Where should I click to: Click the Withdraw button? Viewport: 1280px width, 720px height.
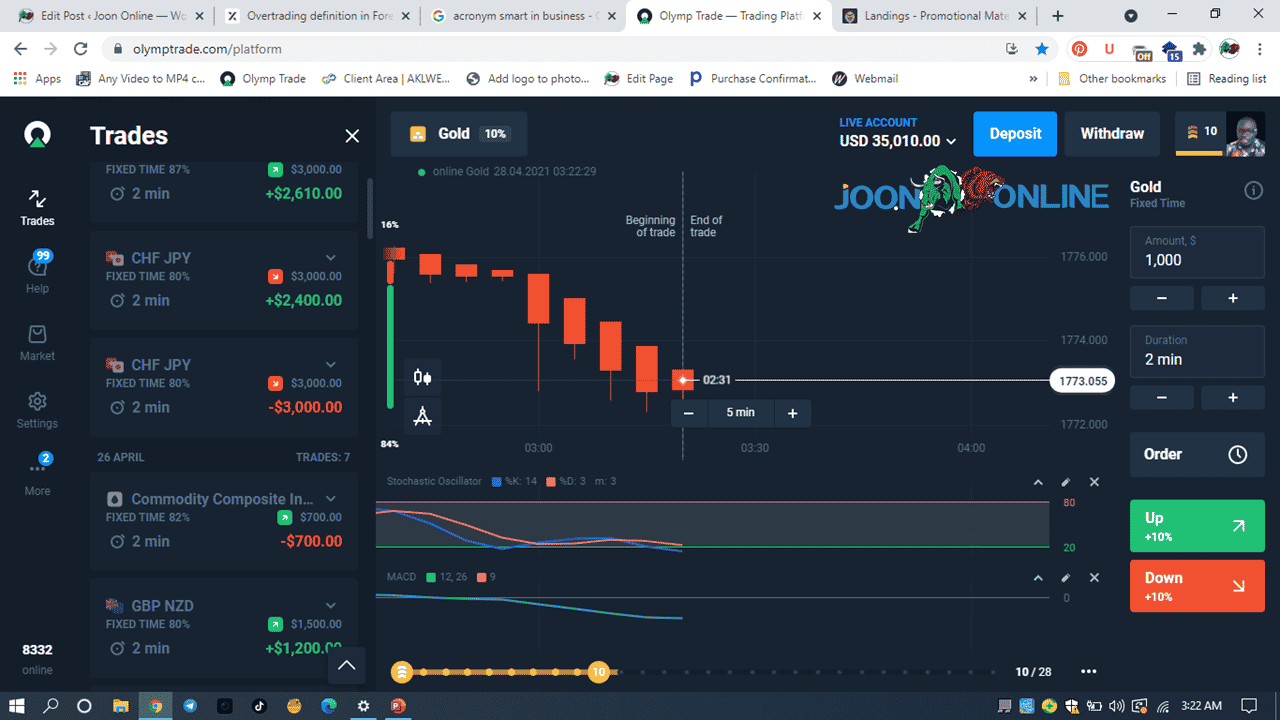[1112, 134]
